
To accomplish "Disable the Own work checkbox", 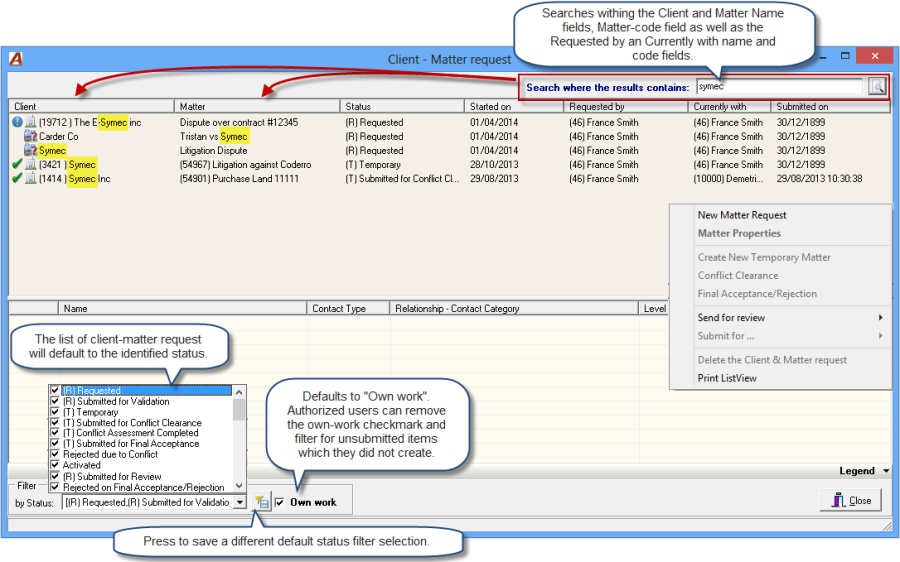I will [280, 502].
